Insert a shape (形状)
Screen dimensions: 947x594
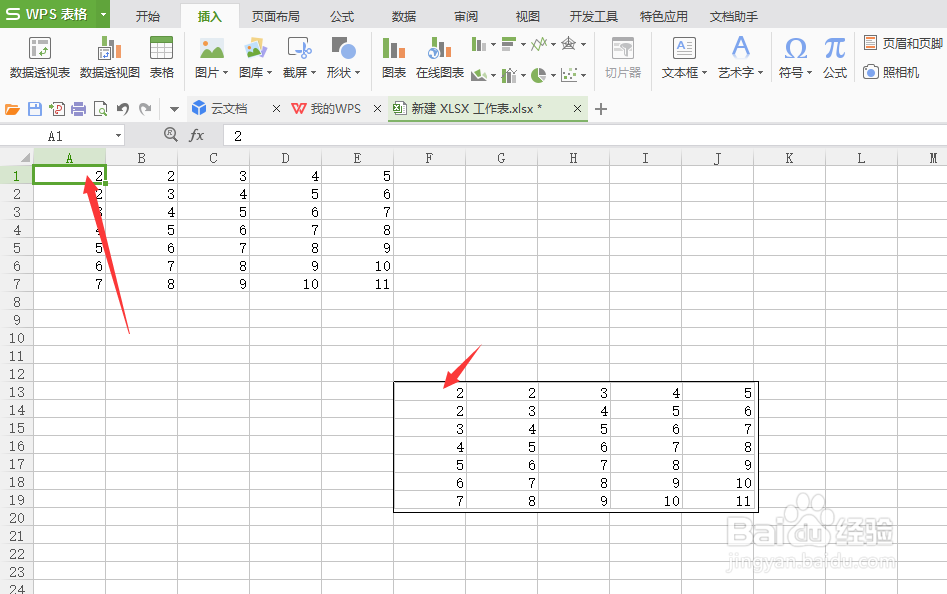point(343,58)
